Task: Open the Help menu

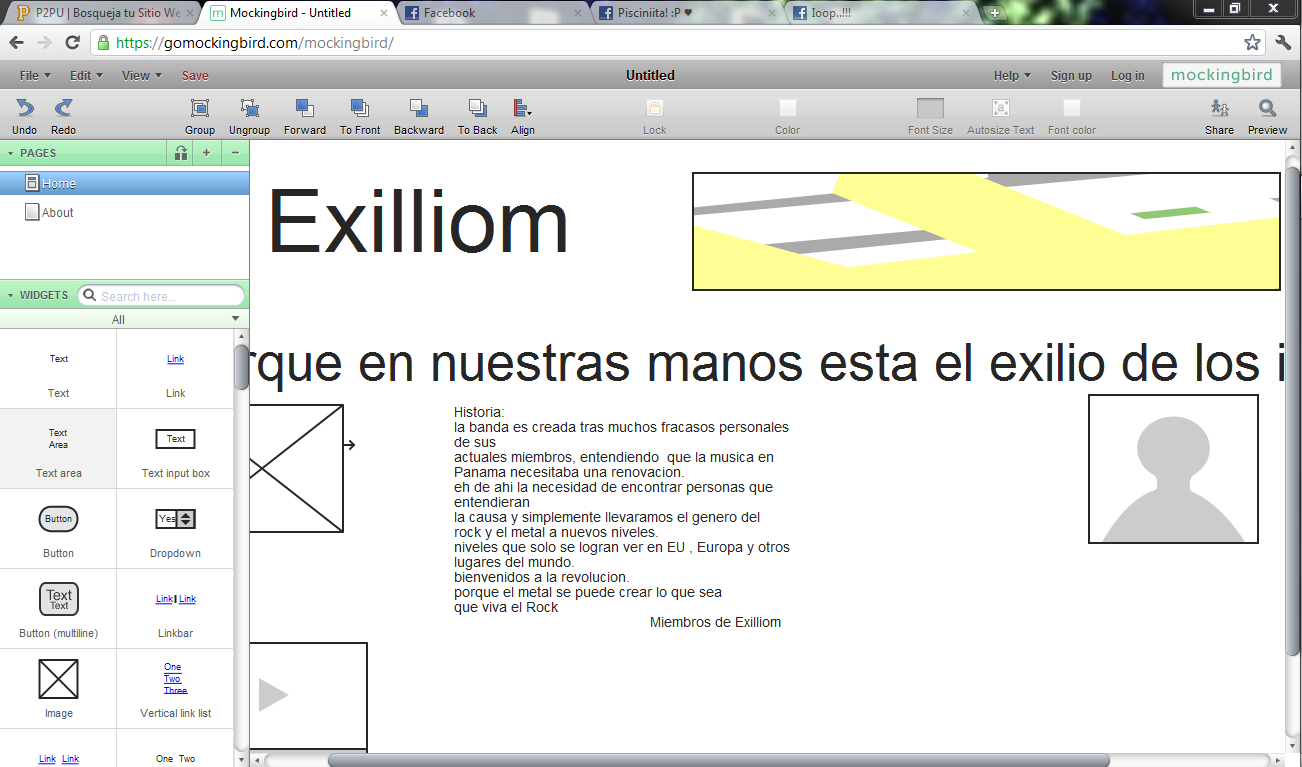Action: [x=1013, y=75]
